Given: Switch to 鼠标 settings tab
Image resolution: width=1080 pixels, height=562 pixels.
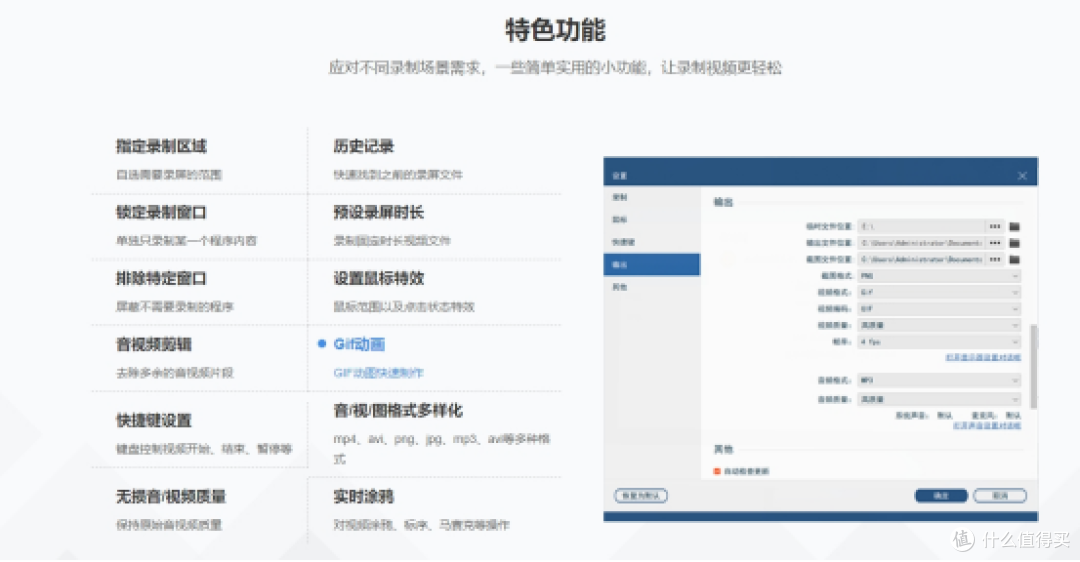Looking at the screenshot, I should click(x=652, y=220).
